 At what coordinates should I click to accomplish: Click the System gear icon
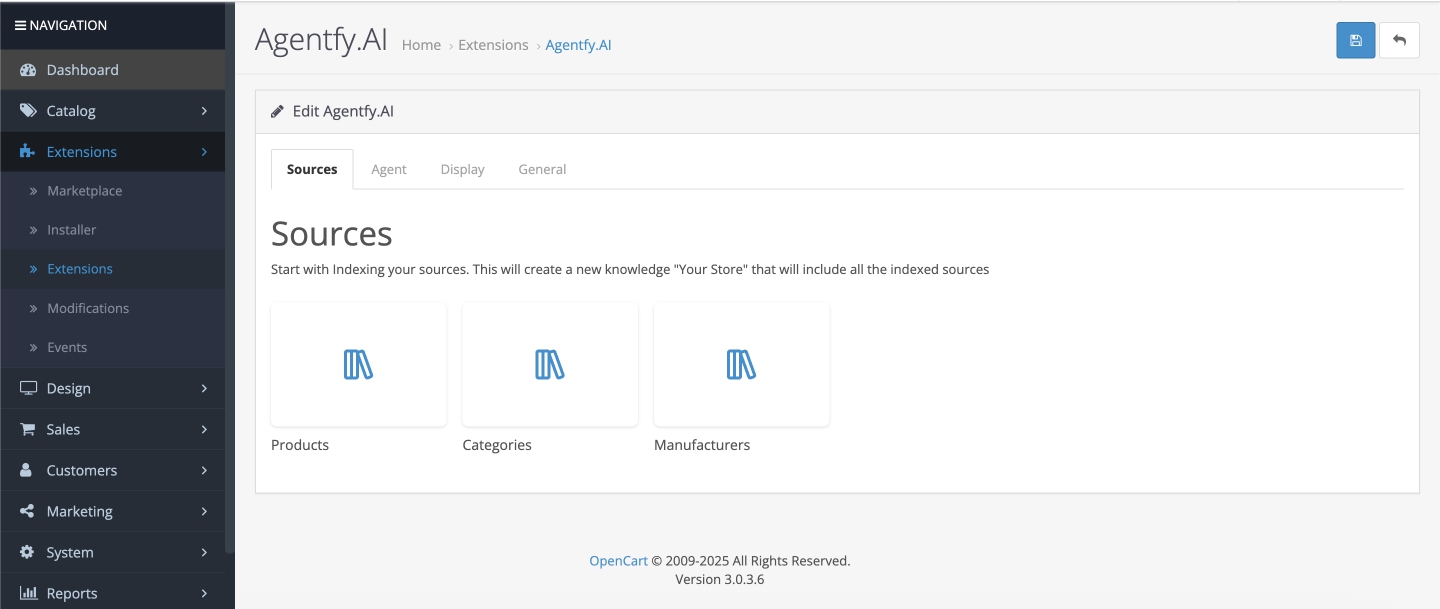point(28,552)
